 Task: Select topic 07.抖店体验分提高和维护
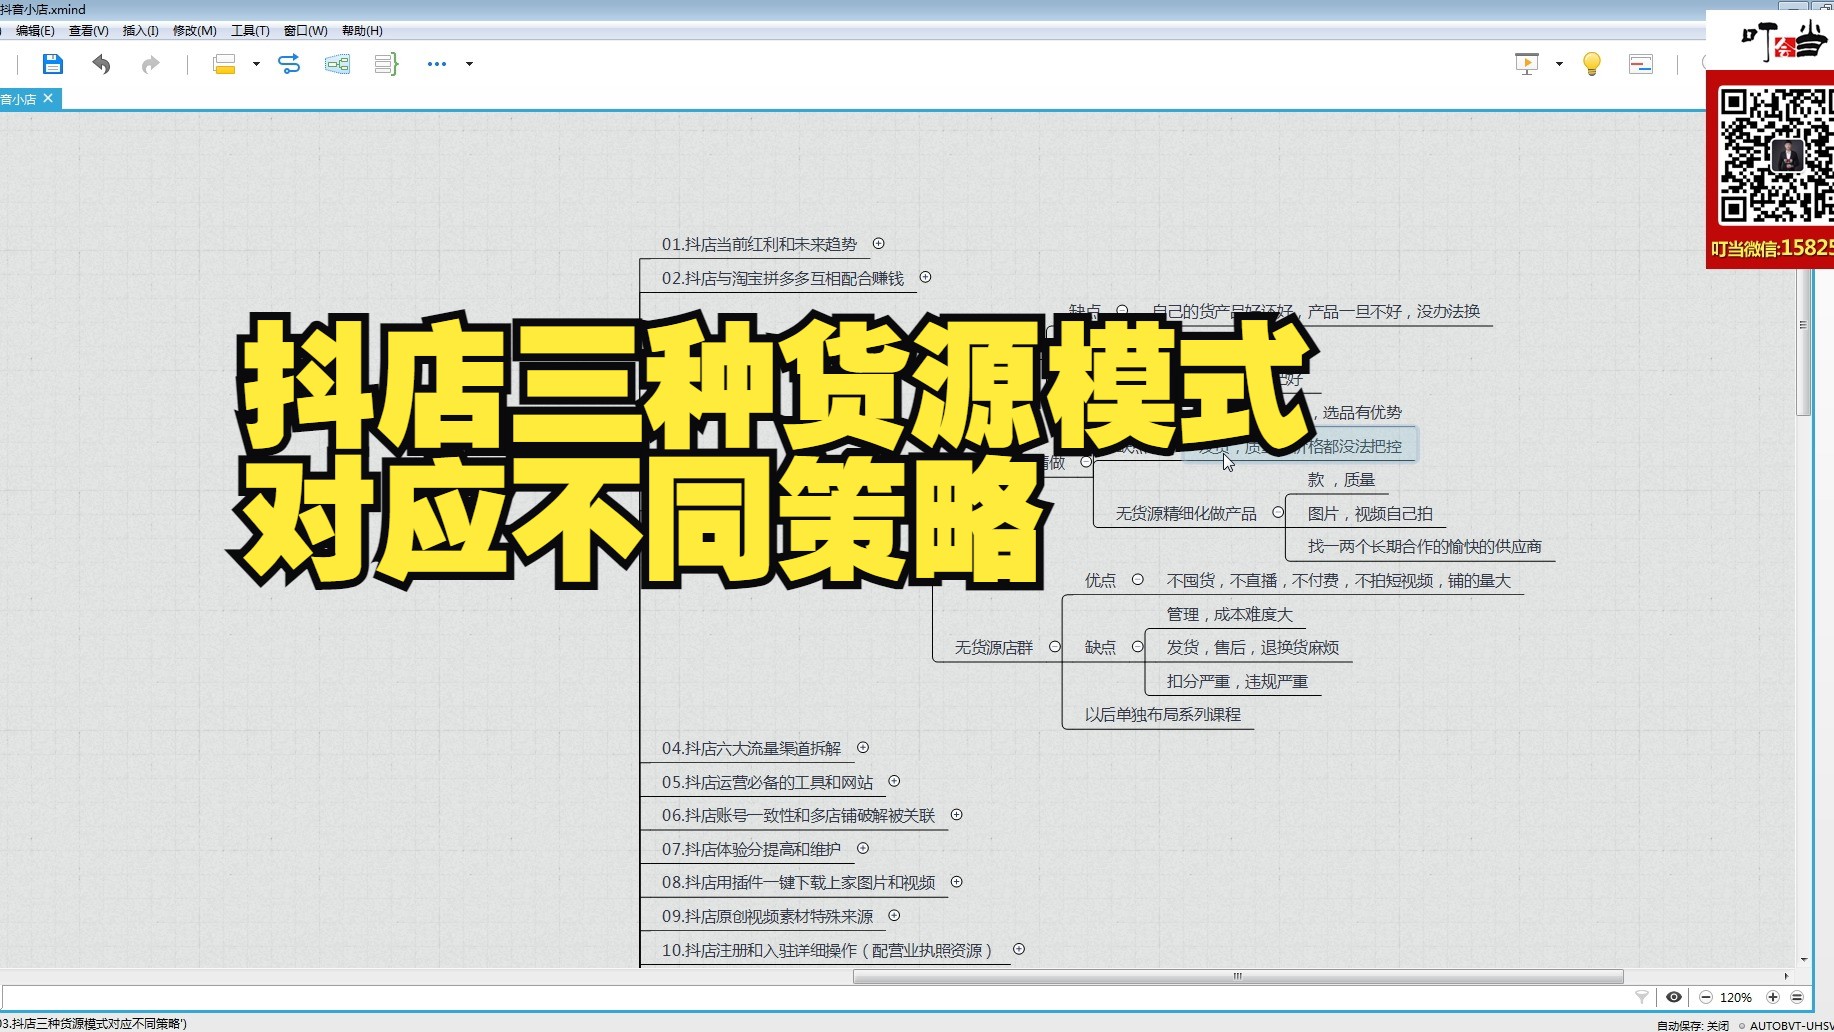(x=751, y=850)
